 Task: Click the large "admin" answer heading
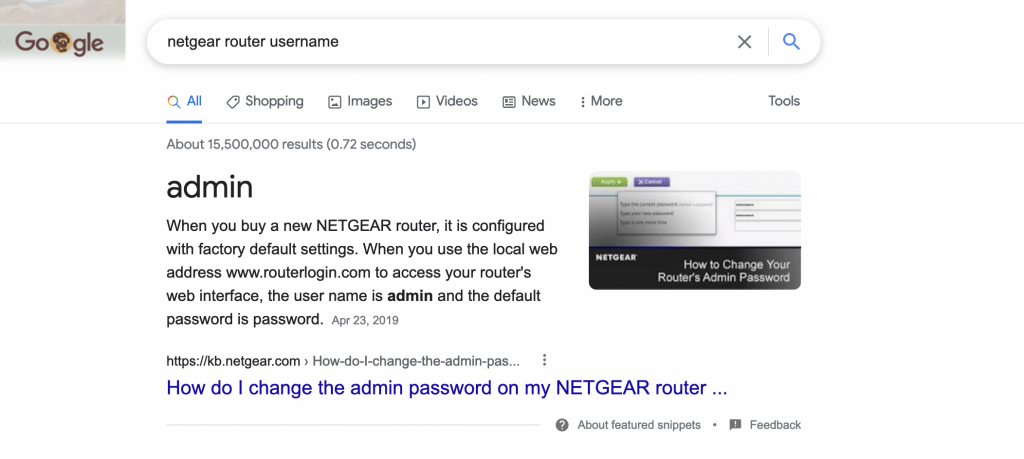210,187
